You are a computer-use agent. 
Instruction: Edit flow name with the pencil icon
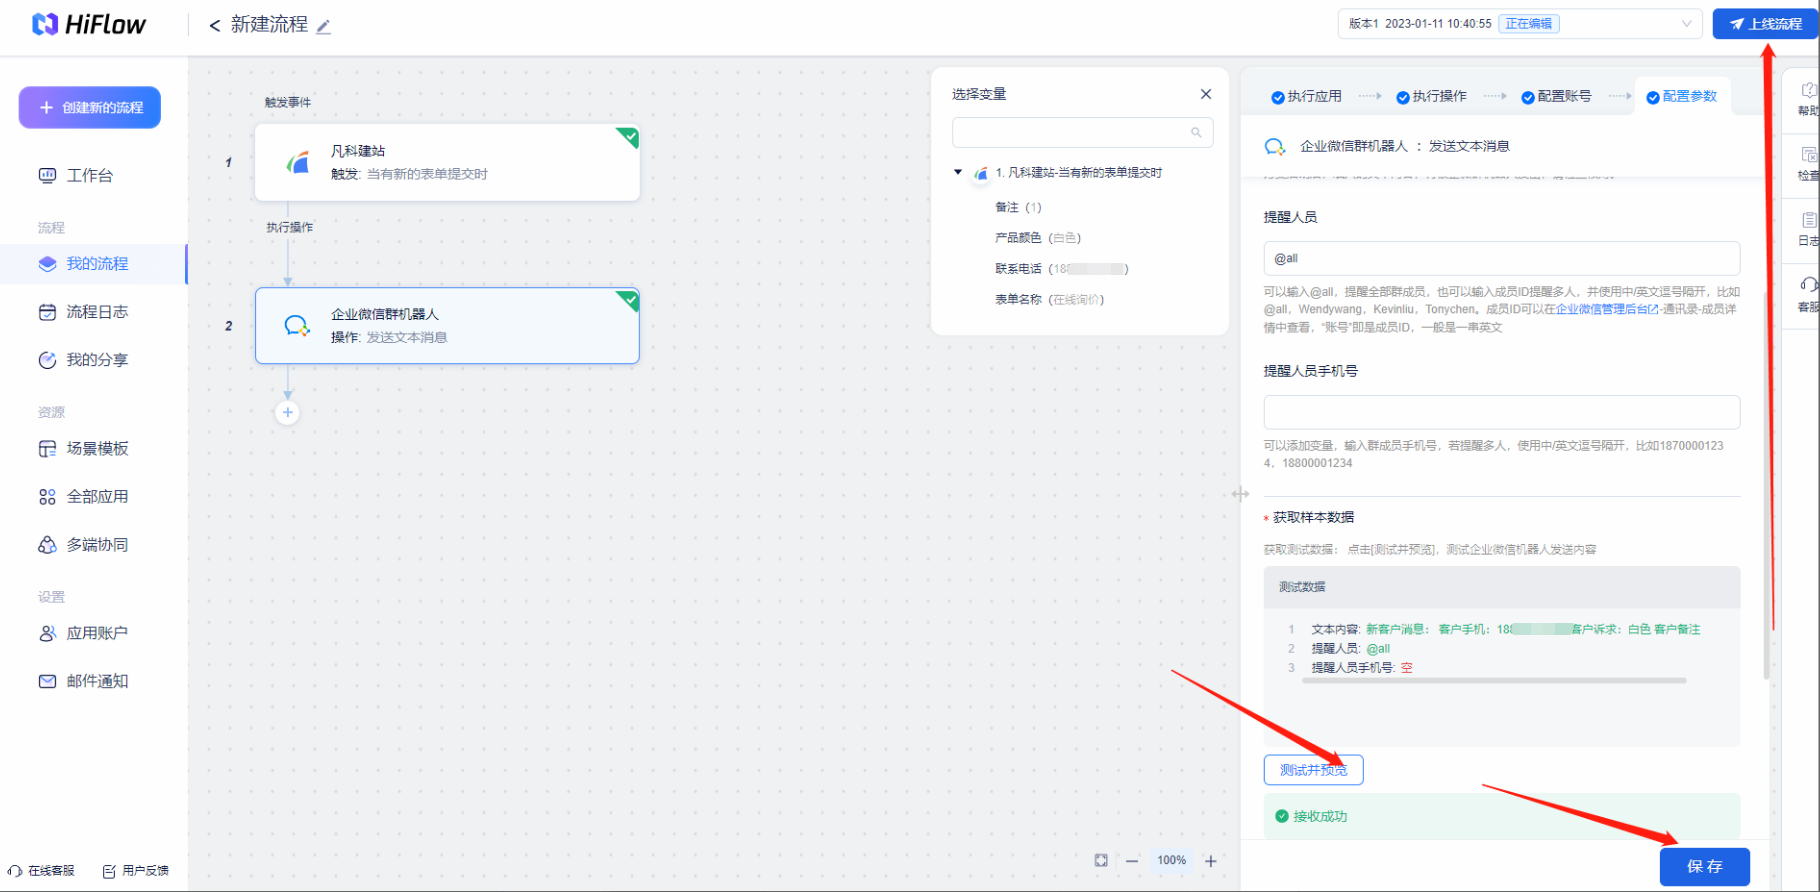(x=323, y=27)
